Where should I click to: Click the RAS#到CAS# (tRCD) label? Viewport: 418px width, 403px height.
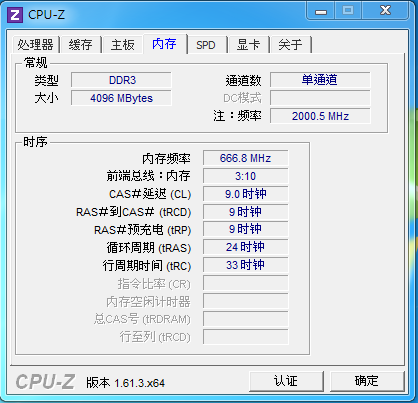tap(133, 212)
